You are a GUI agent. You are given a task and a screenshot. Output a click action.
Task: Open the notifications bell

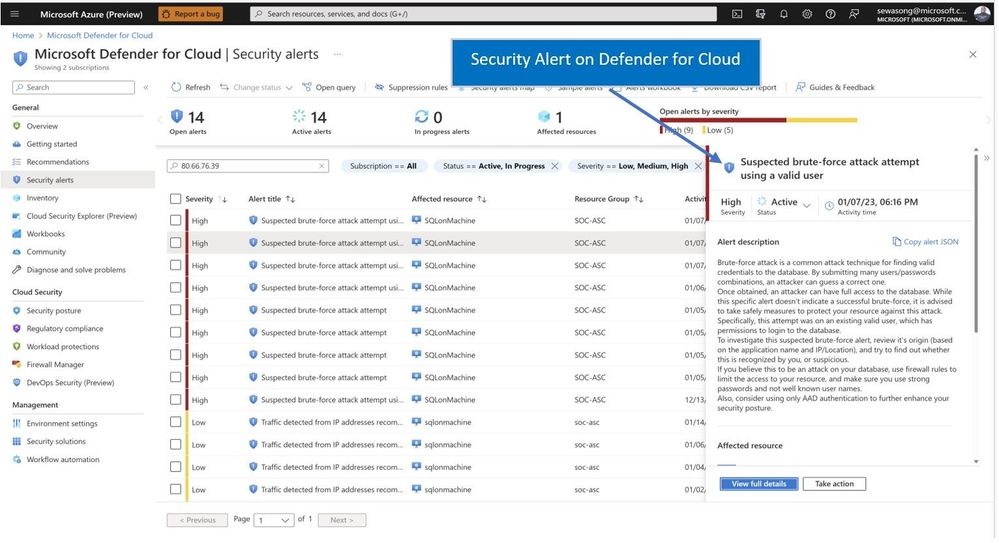point(784,14)
